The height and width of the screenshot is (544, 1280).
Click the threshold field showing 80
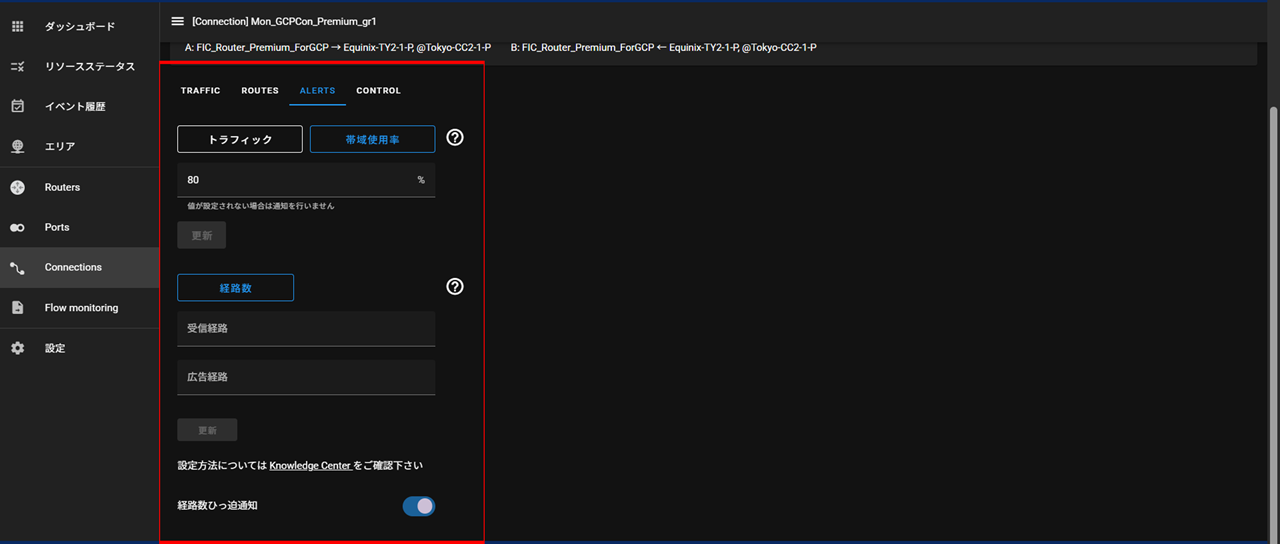click(306, 180)
